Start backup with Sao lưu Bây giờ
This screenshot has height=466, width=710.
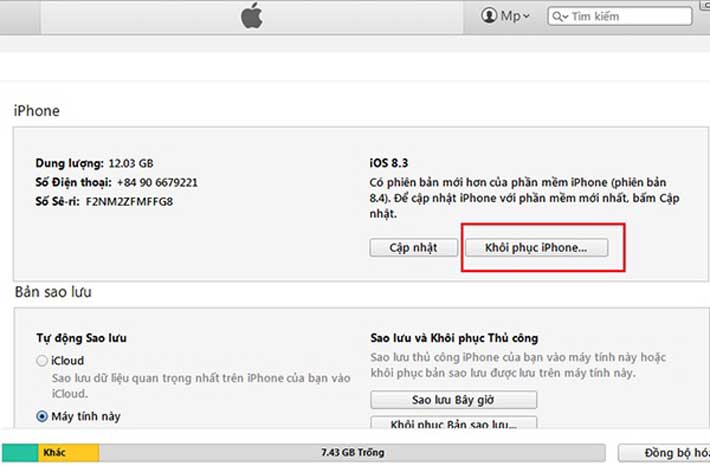(453, 400)
